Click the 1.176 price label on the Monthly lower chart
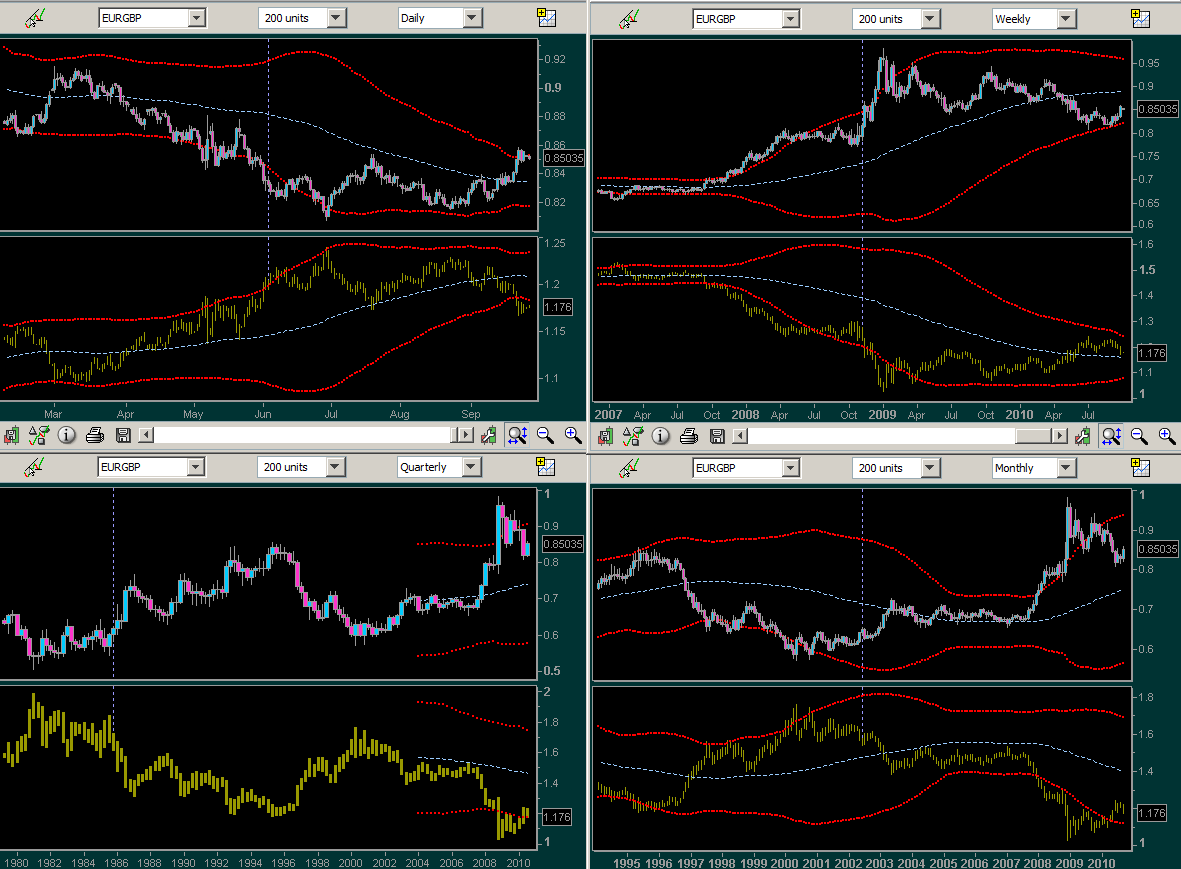The width and height of the screenshot is (1181, 869). click(x=1152, y=813)
